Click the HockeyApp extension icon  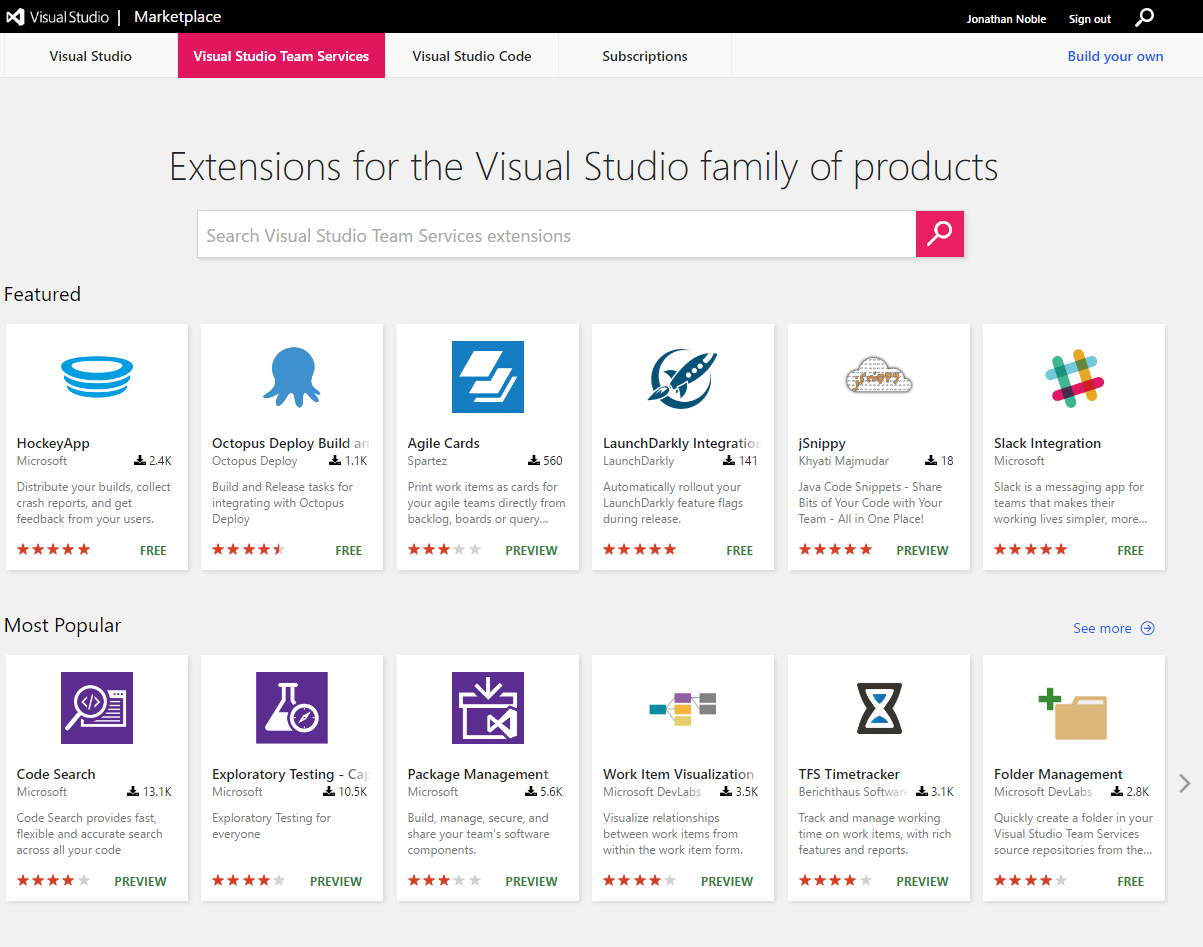(x=96, y=377)
